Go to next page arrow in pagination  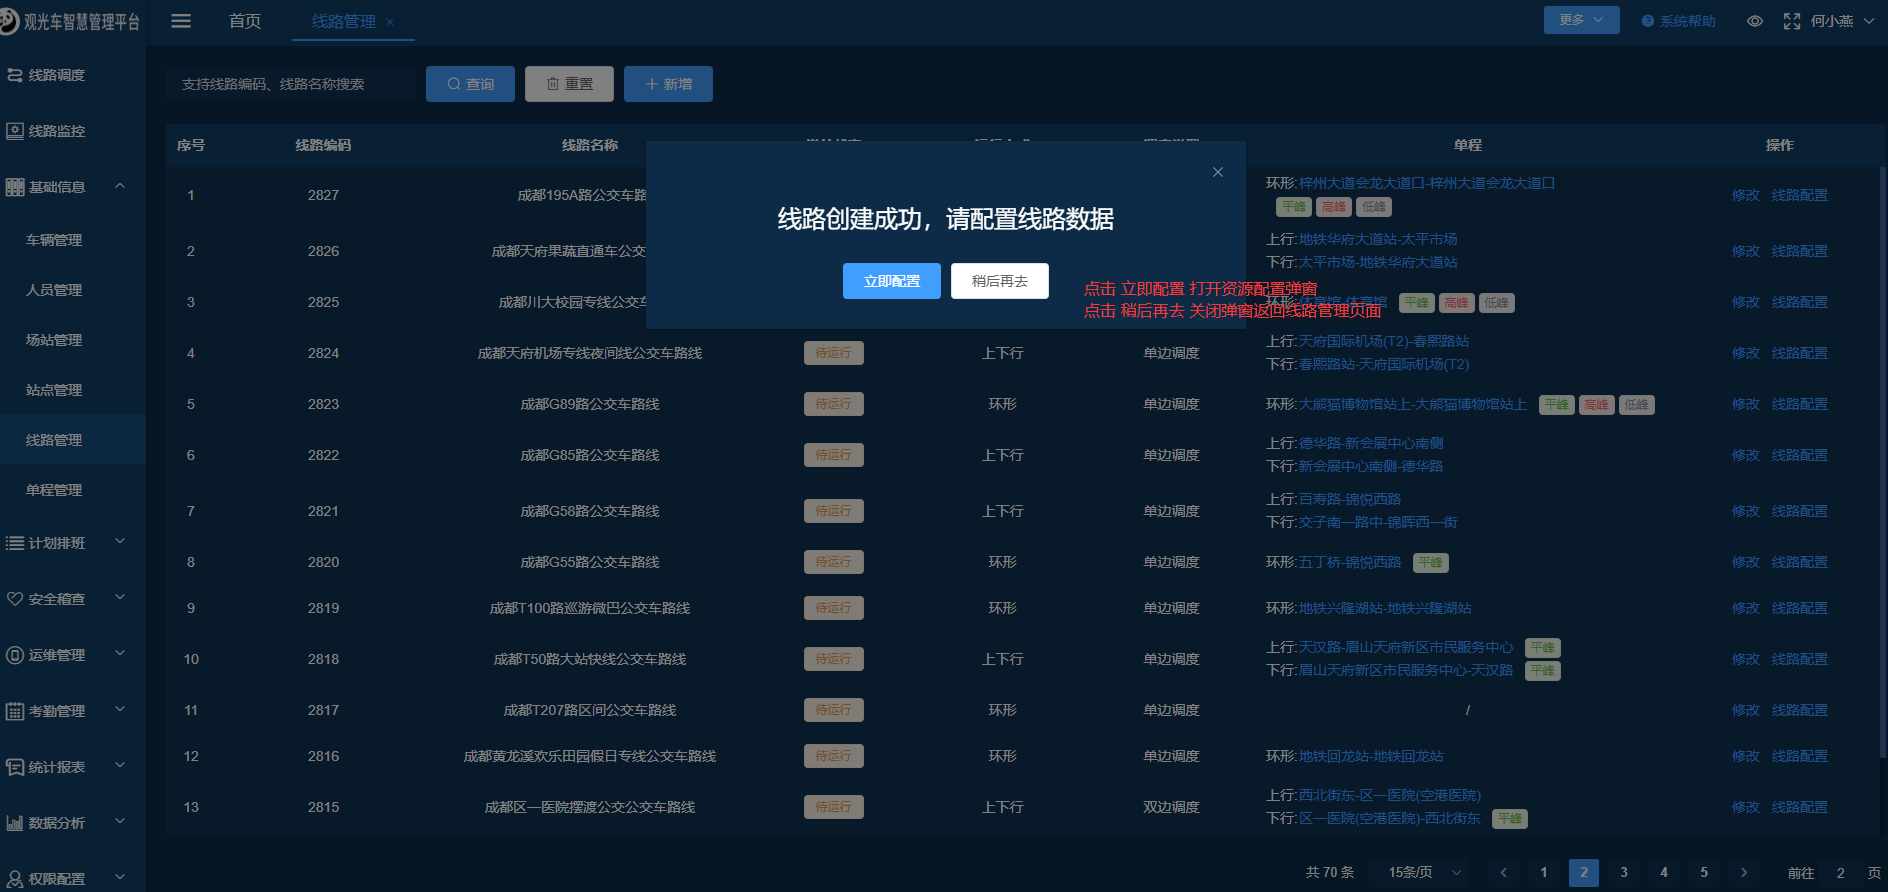[1743, 872]
